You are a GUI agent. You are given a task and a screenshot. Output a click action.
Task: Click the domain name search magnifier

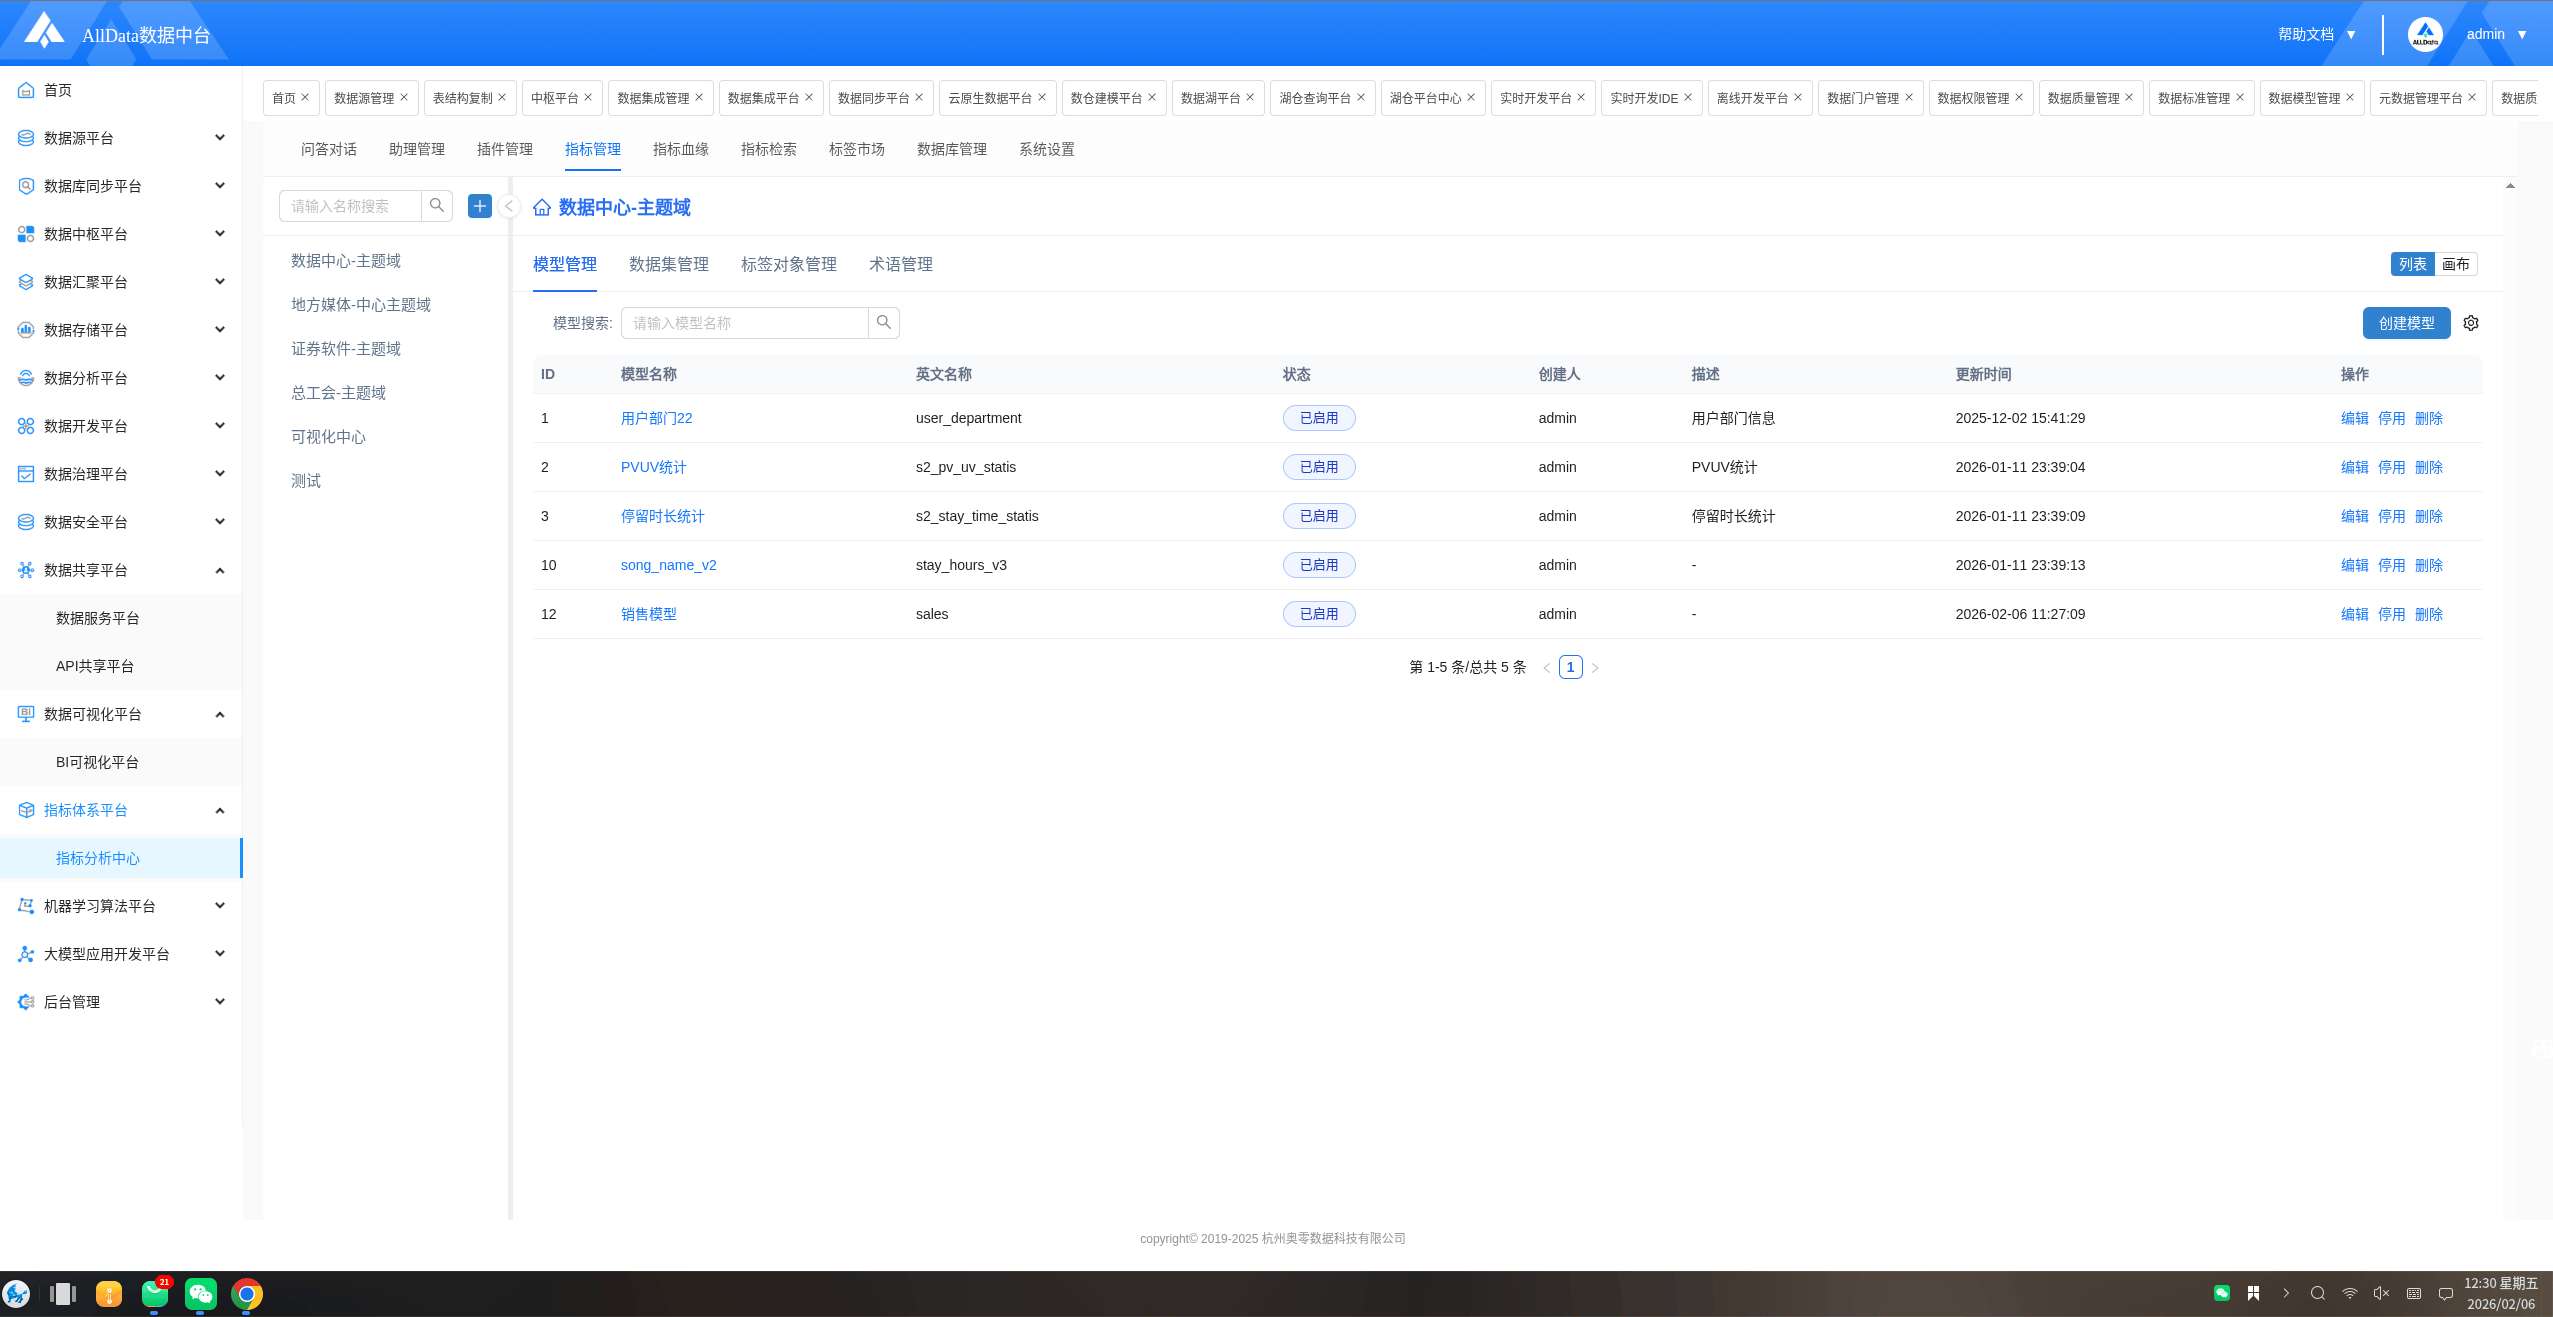click(x=437, y=206)
